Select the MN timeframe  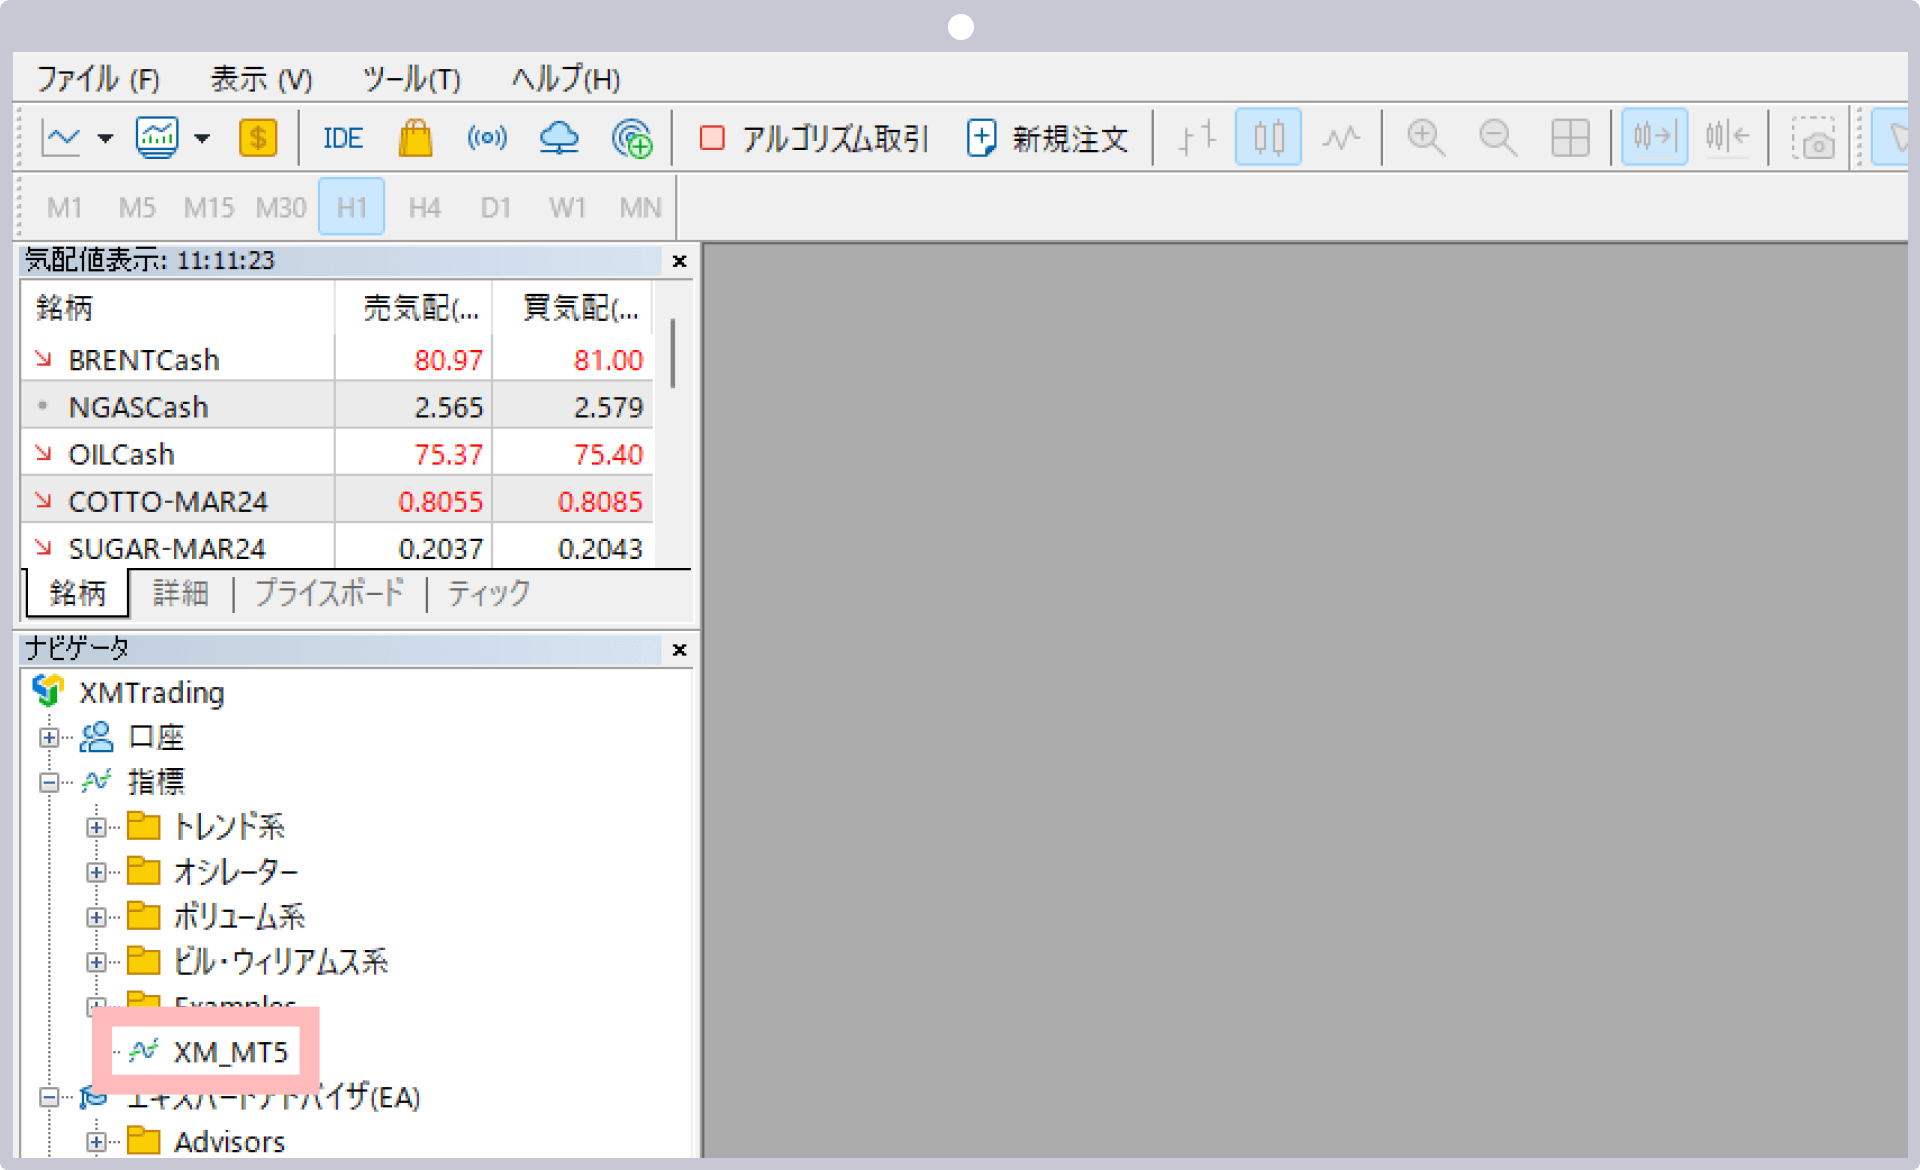tap(640, 207)
